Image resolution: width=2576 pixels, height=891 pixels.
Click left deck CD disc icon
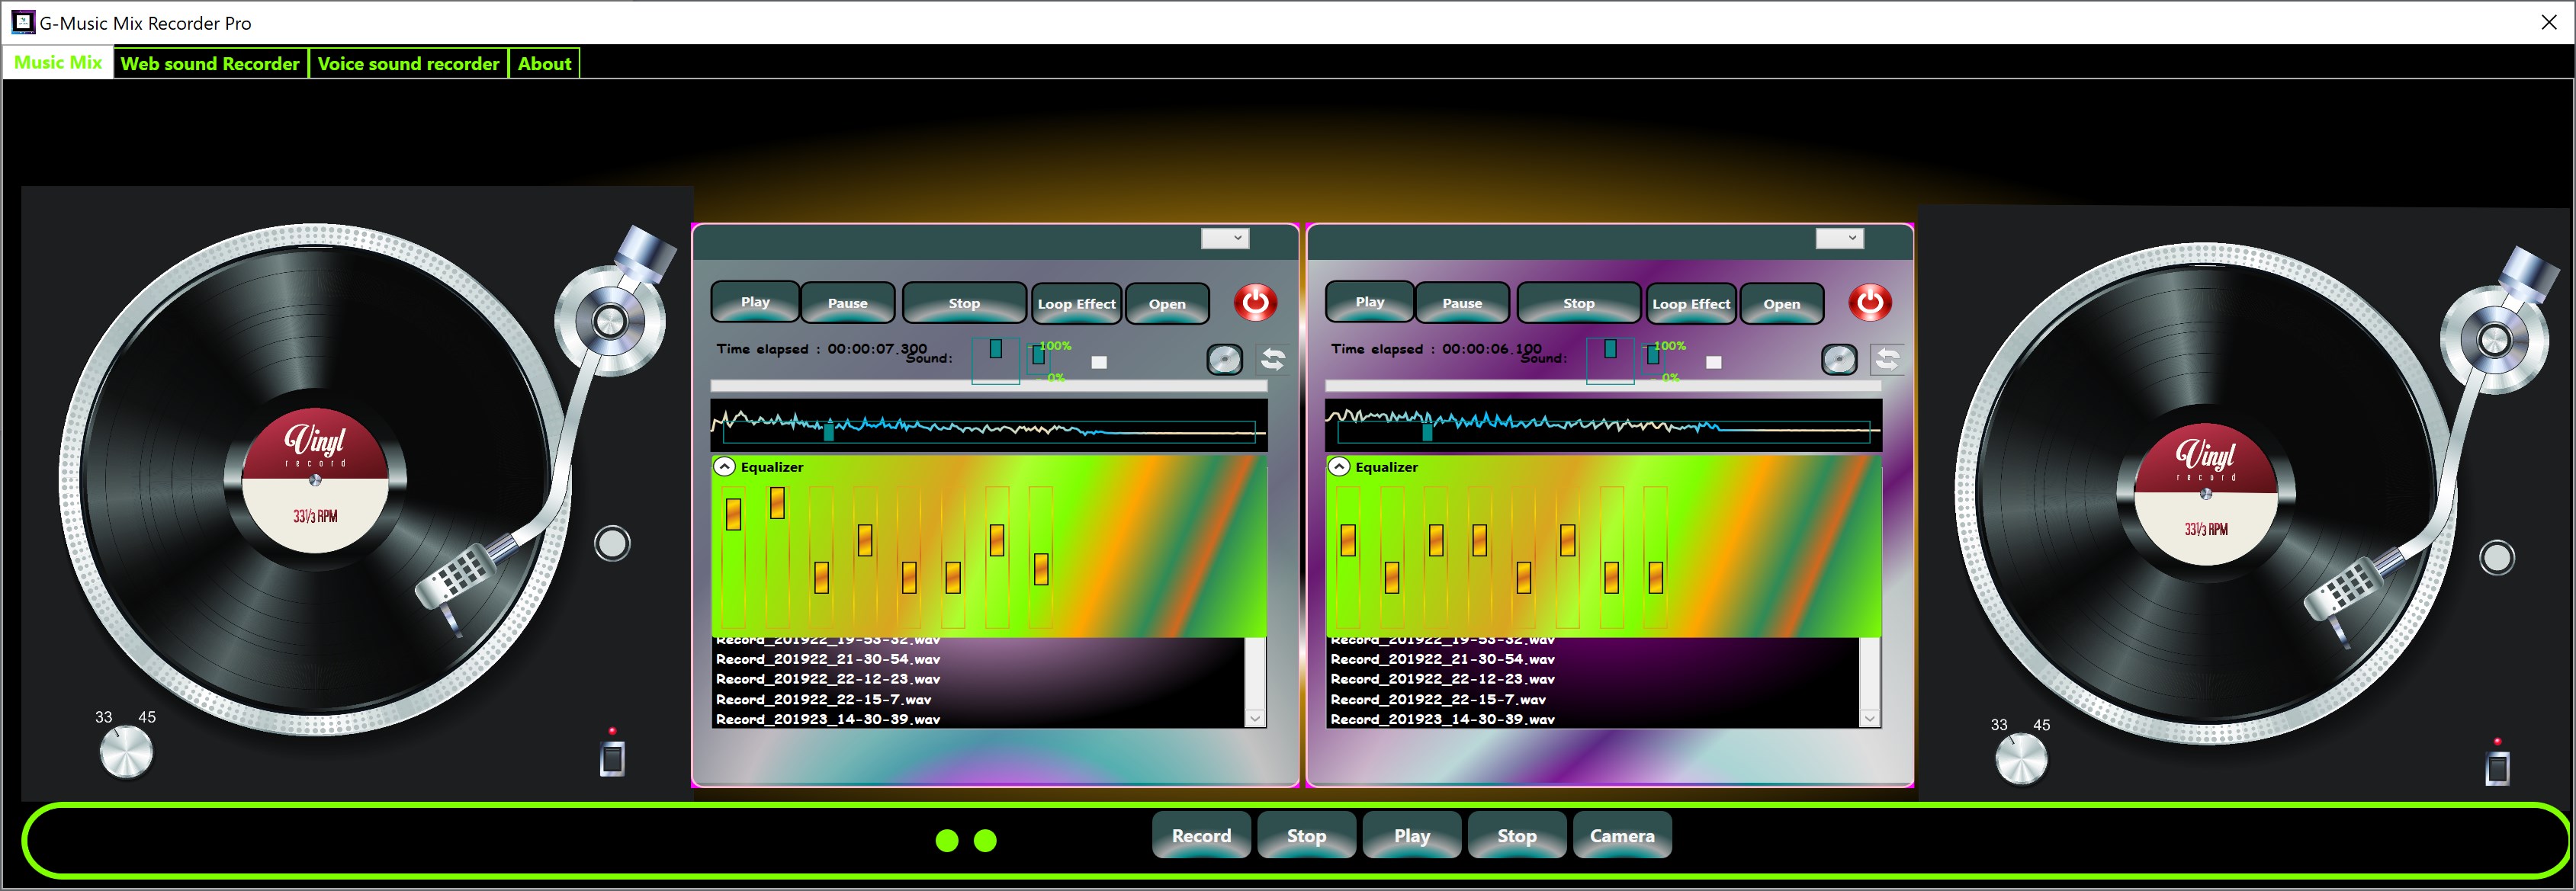click(1224, 359)
